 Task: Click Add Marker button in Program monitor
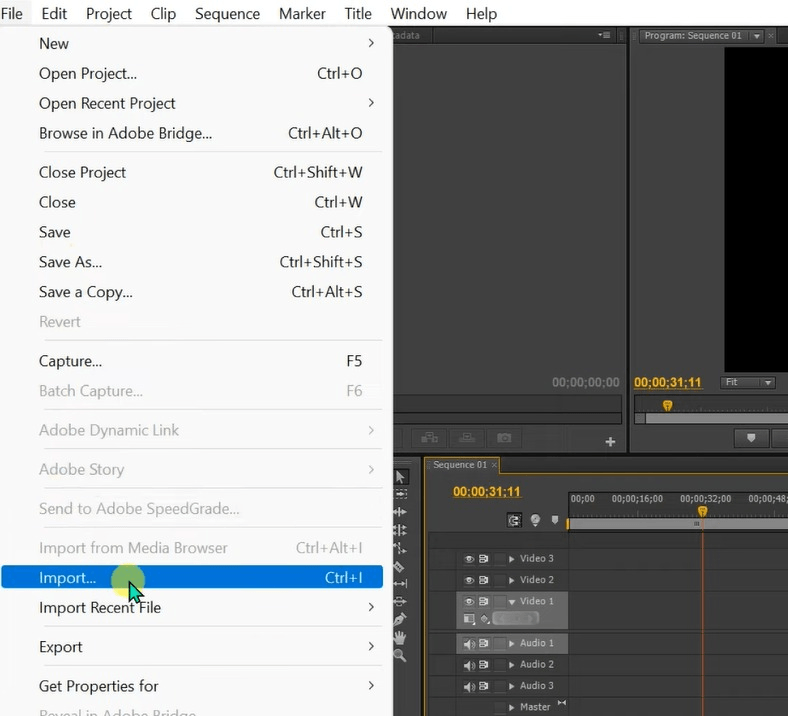751,438
